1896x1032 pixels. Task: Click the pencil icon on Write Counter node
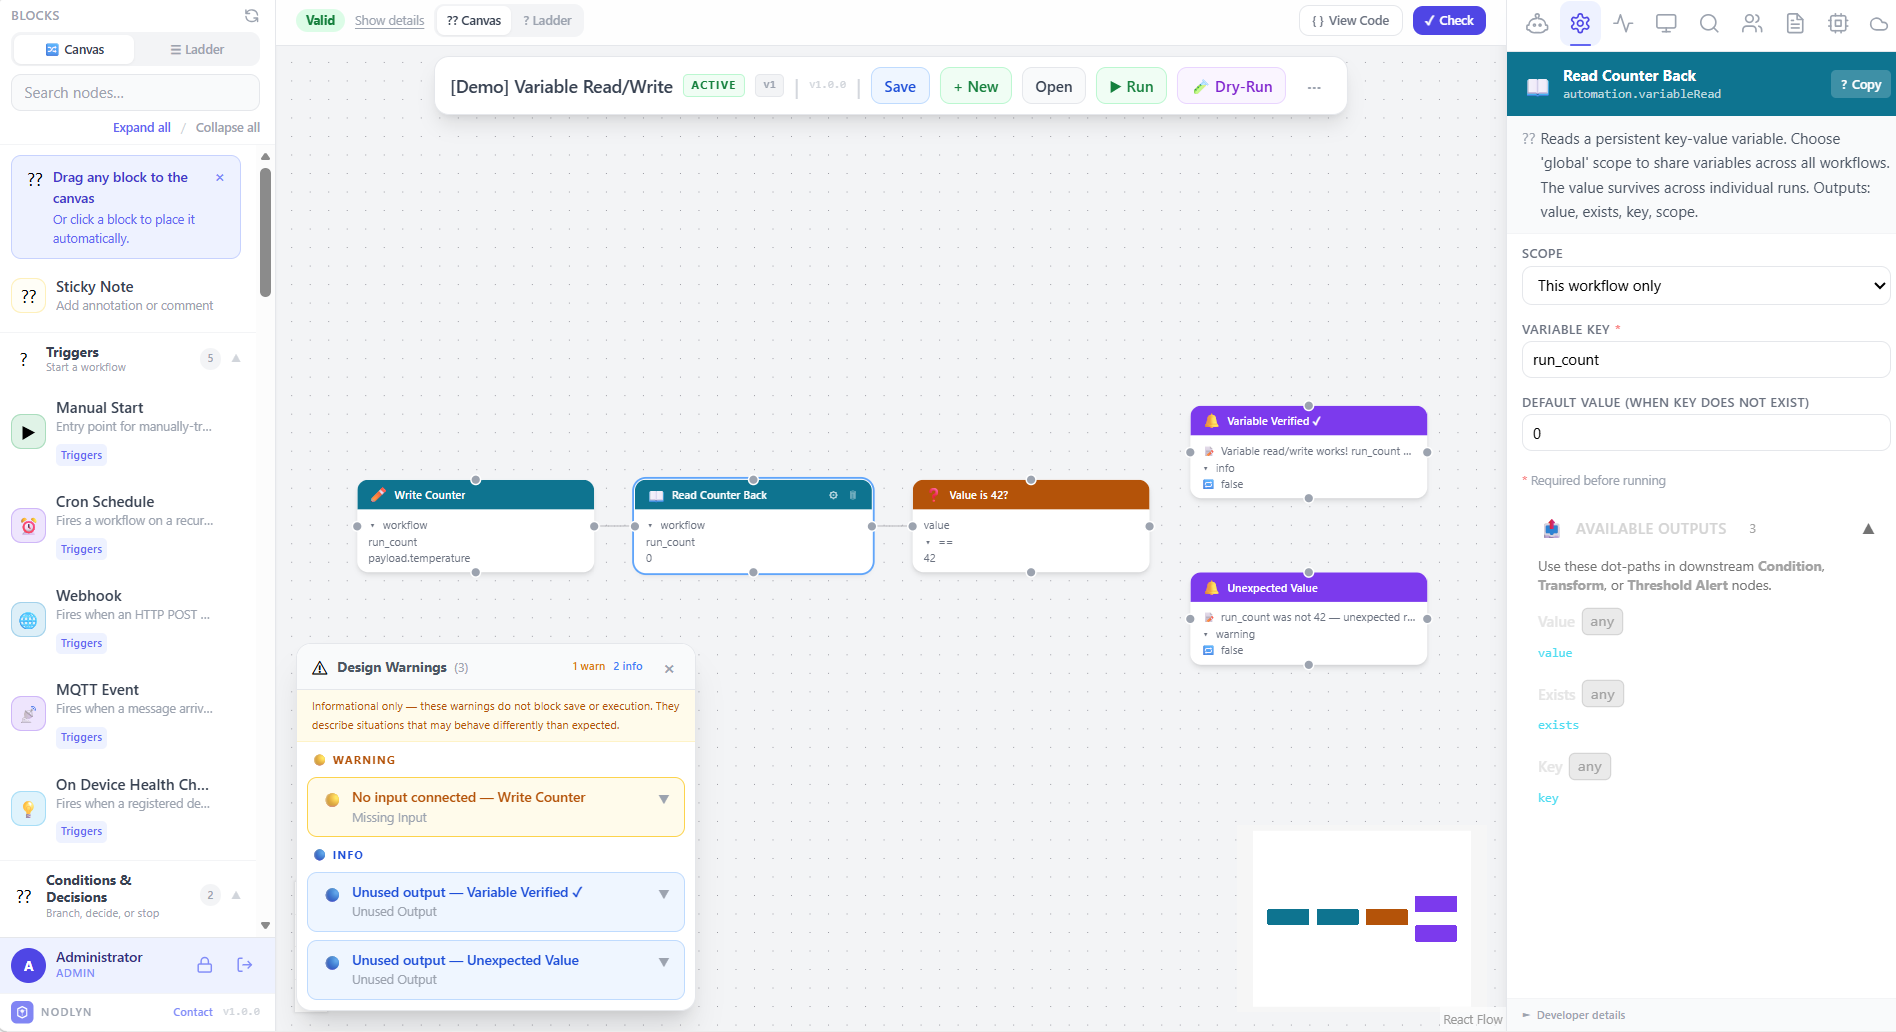coord(378,495)
